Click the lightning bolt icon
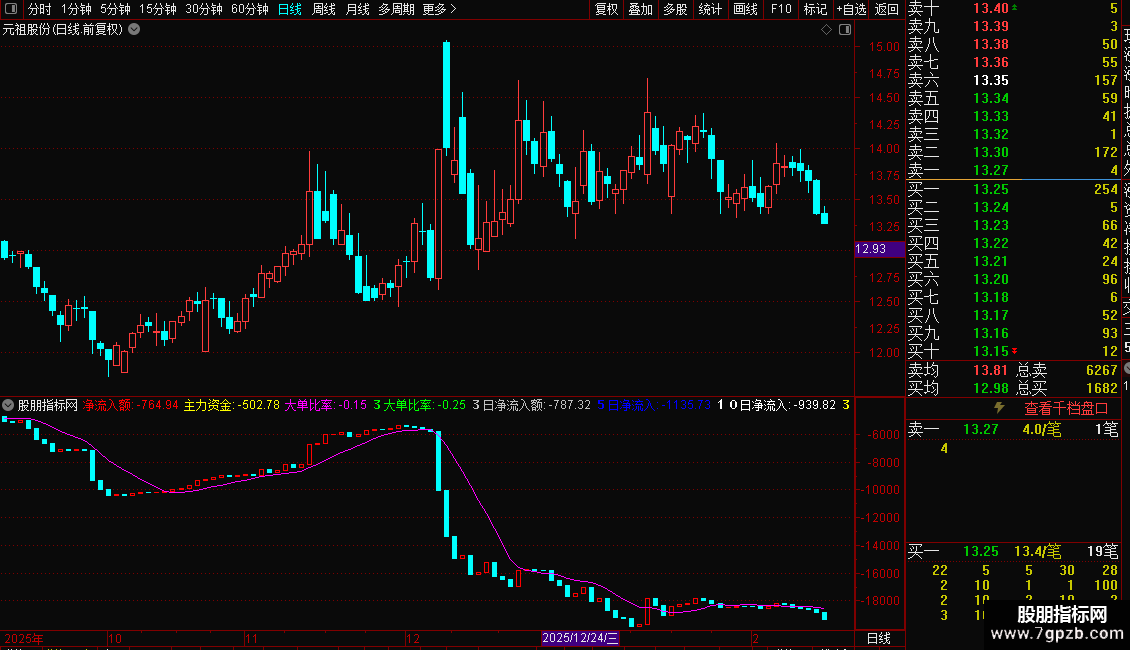This screenshot has height=650, width=1130. coord(999,408)
